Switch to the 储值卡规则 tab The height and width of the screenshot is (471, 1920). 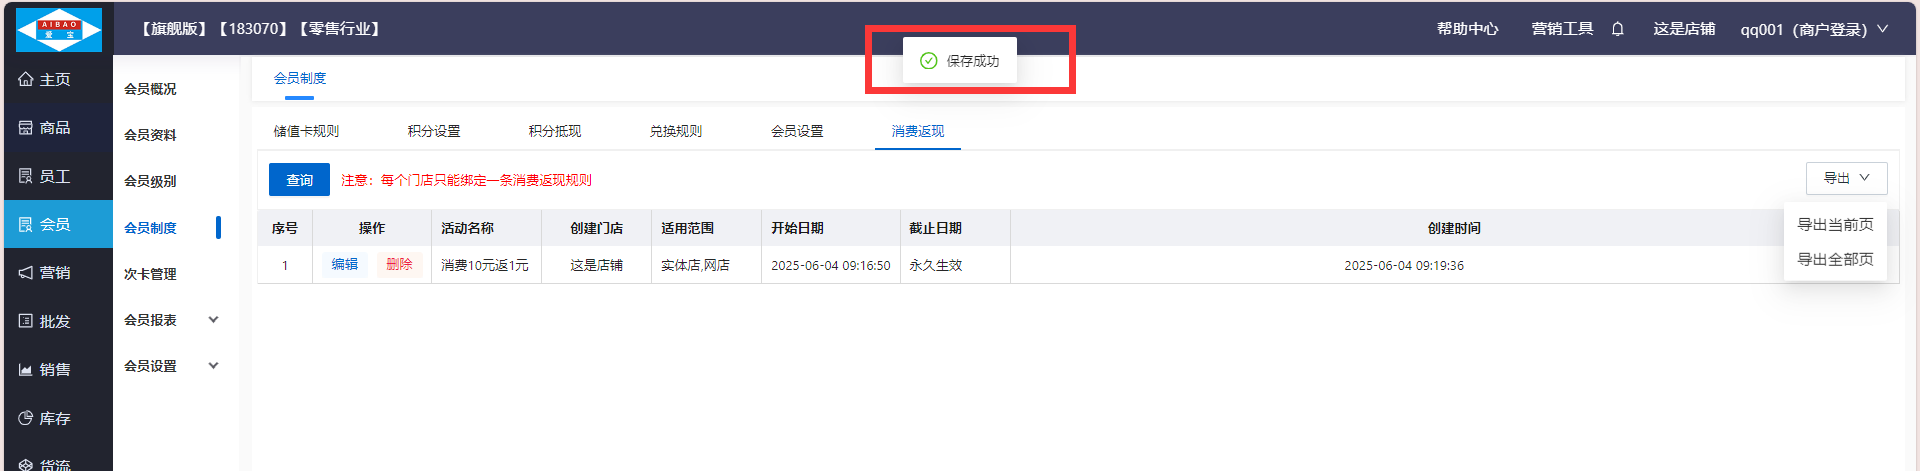click(x=306, y=131)
